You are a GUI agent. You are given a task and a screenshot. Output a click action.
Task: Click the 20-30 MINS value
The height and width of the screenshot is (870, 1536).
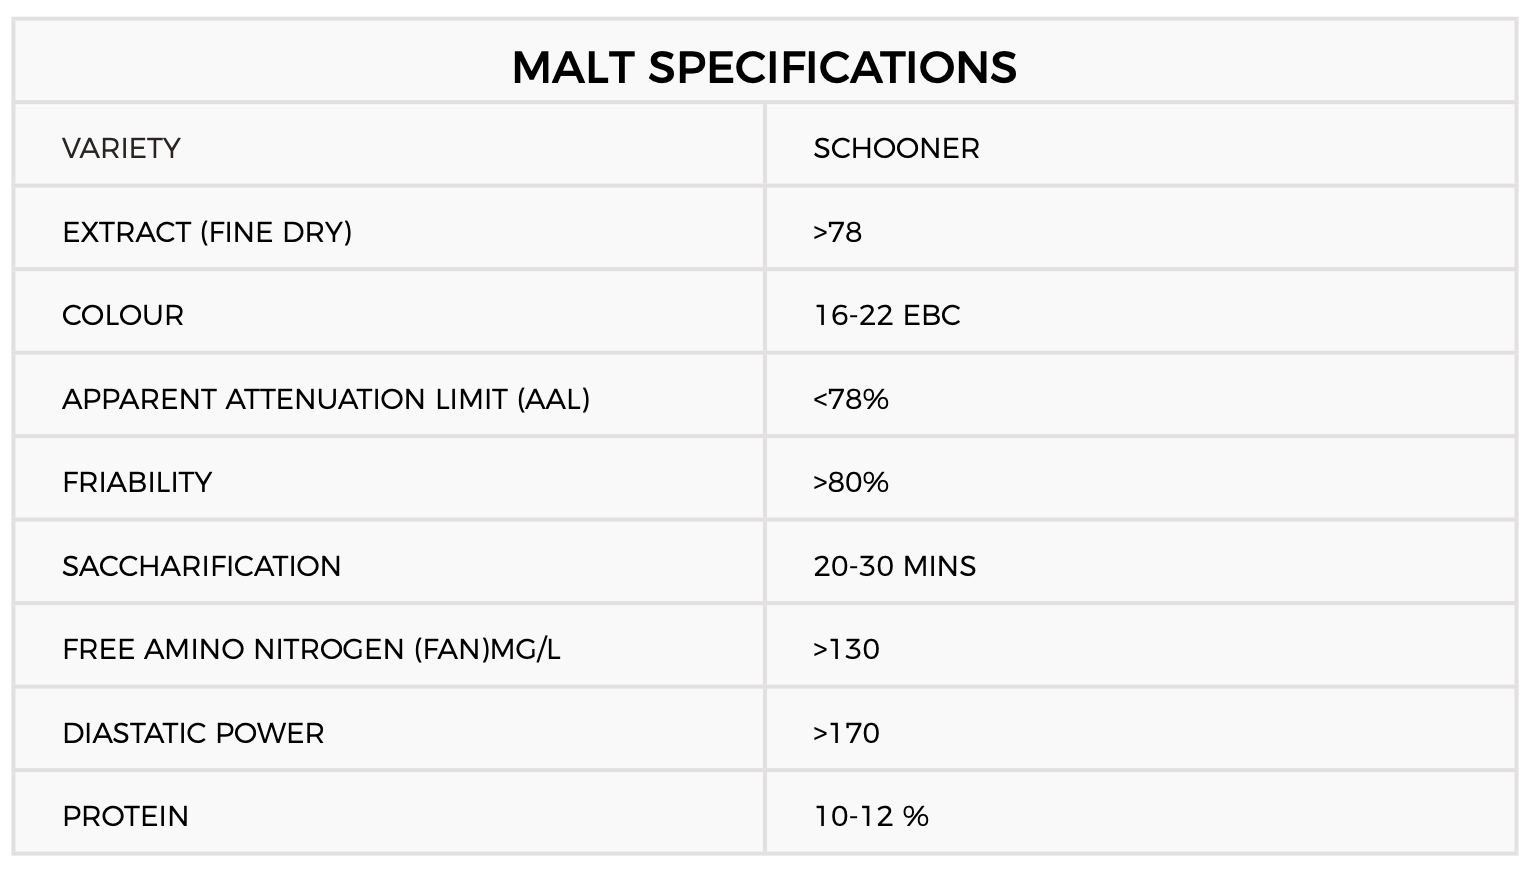point(895,566)
